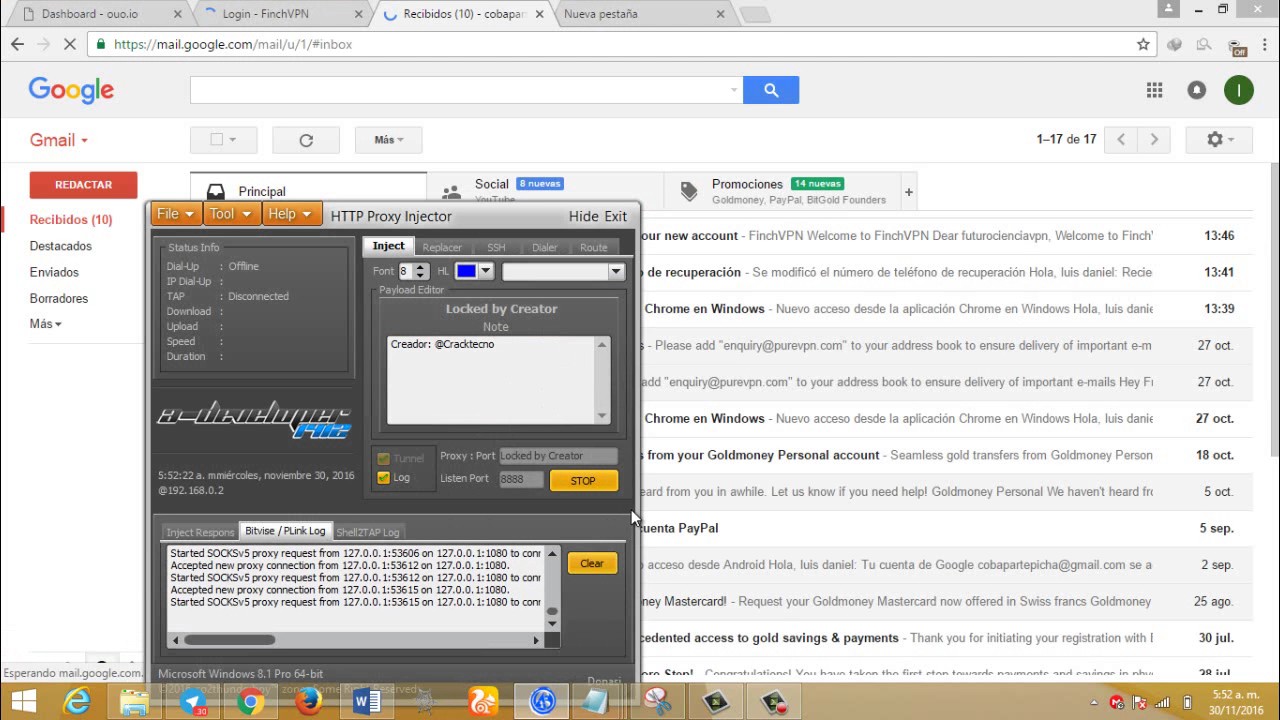Open the Borradores folder
This screenshot has width=1280, height=720.
59,298
